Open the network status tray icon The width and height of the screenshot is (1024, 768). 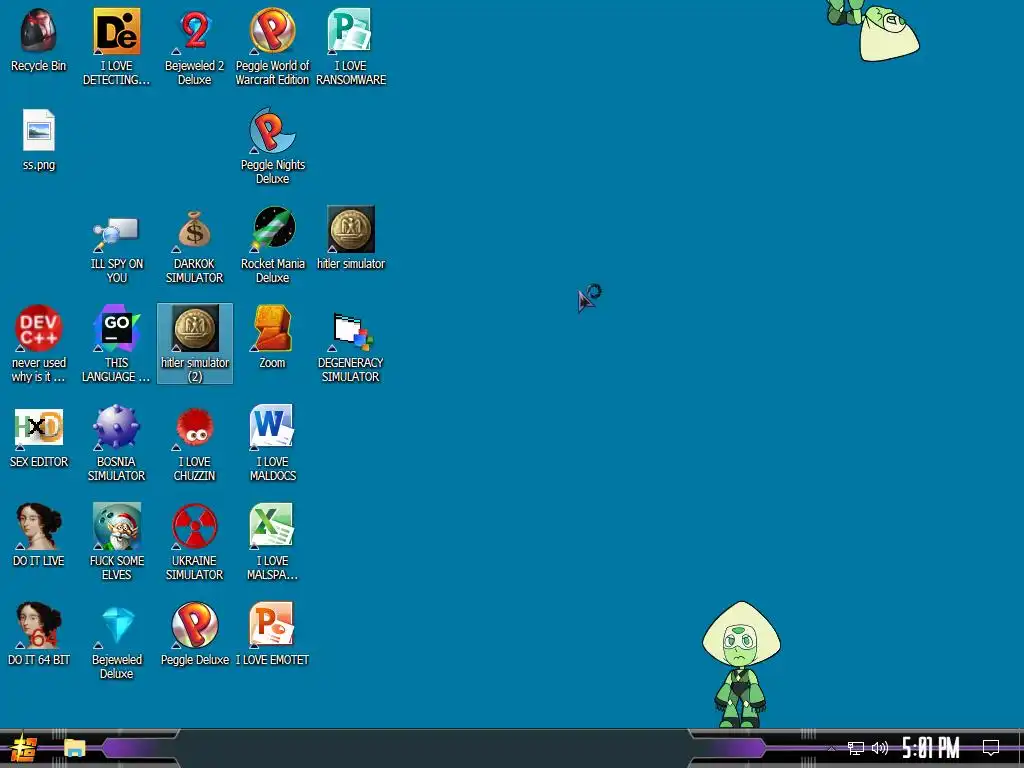[x=856, y=748]
